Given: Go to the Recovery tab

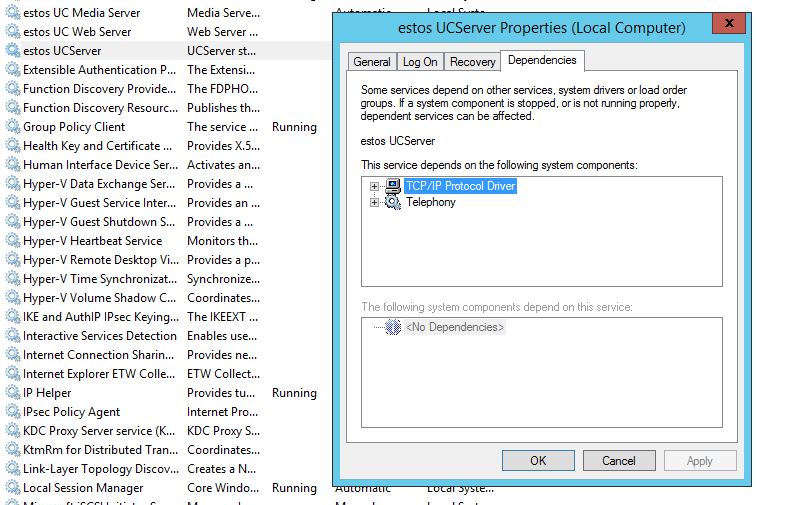Looking at the screenshot, I should (472, 62).
